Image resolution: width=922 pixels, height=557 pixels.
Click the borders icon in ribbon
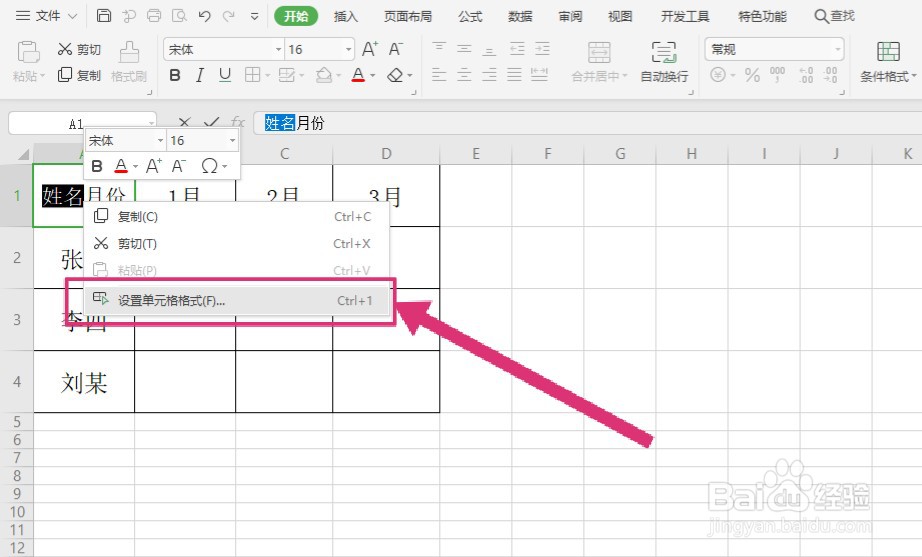pos(252,75)
